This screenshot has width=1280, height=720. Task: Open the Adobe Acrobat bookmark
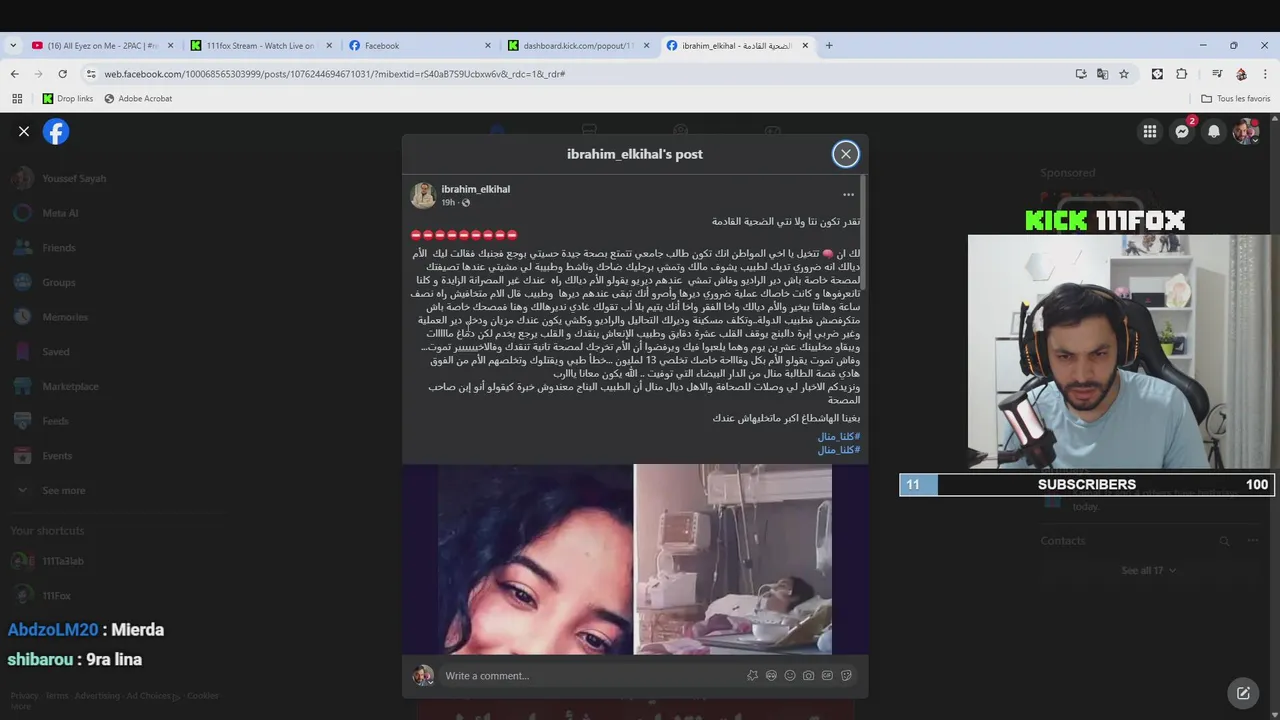(x=138, y=98)
